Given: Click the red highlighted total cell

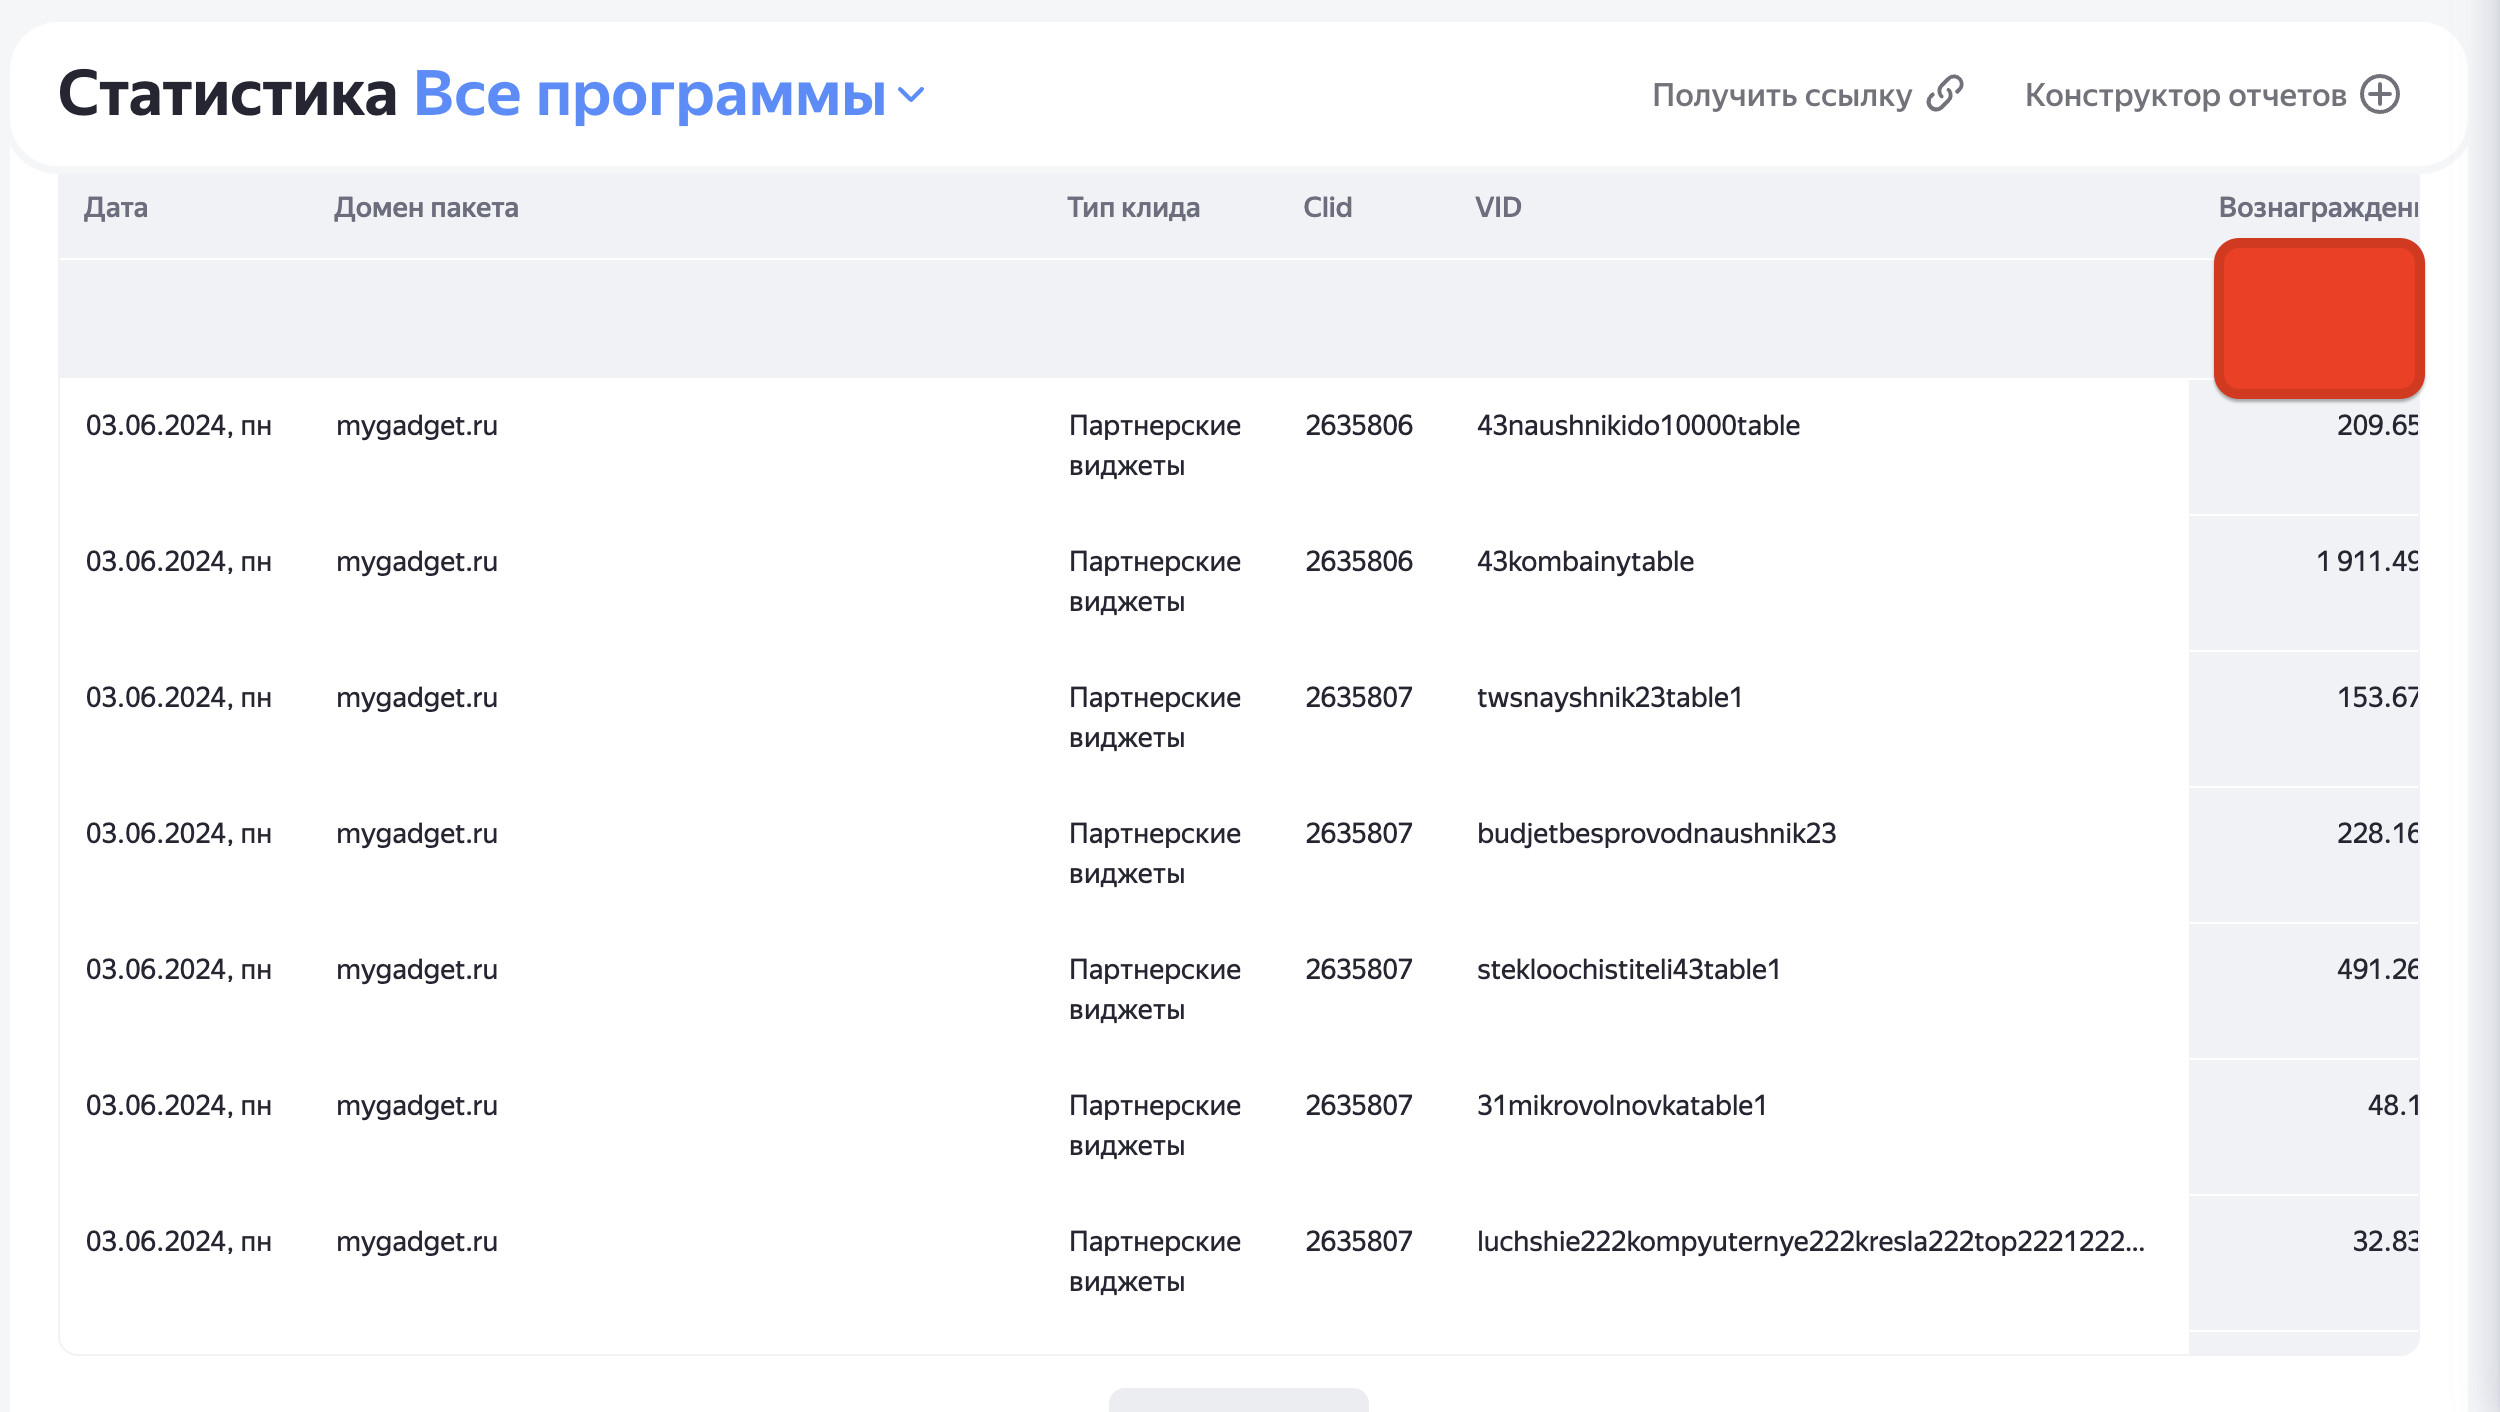Looking at the screenshot, I should (2318, 318).
